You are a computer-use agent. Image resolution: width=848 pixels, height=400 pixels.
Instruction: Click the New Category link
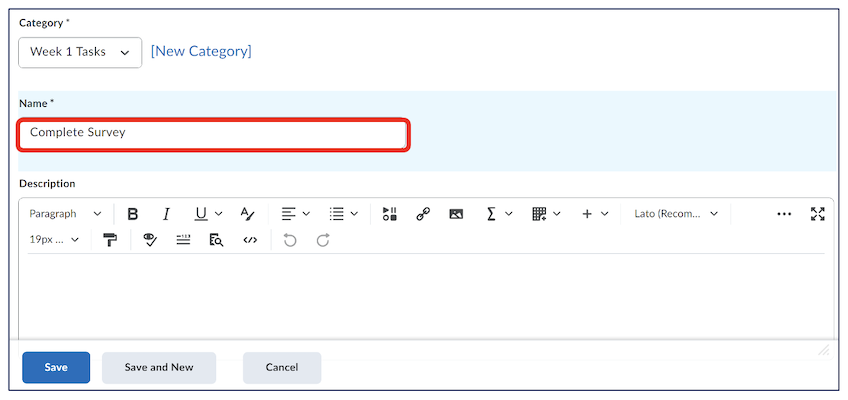pos(201,51)
